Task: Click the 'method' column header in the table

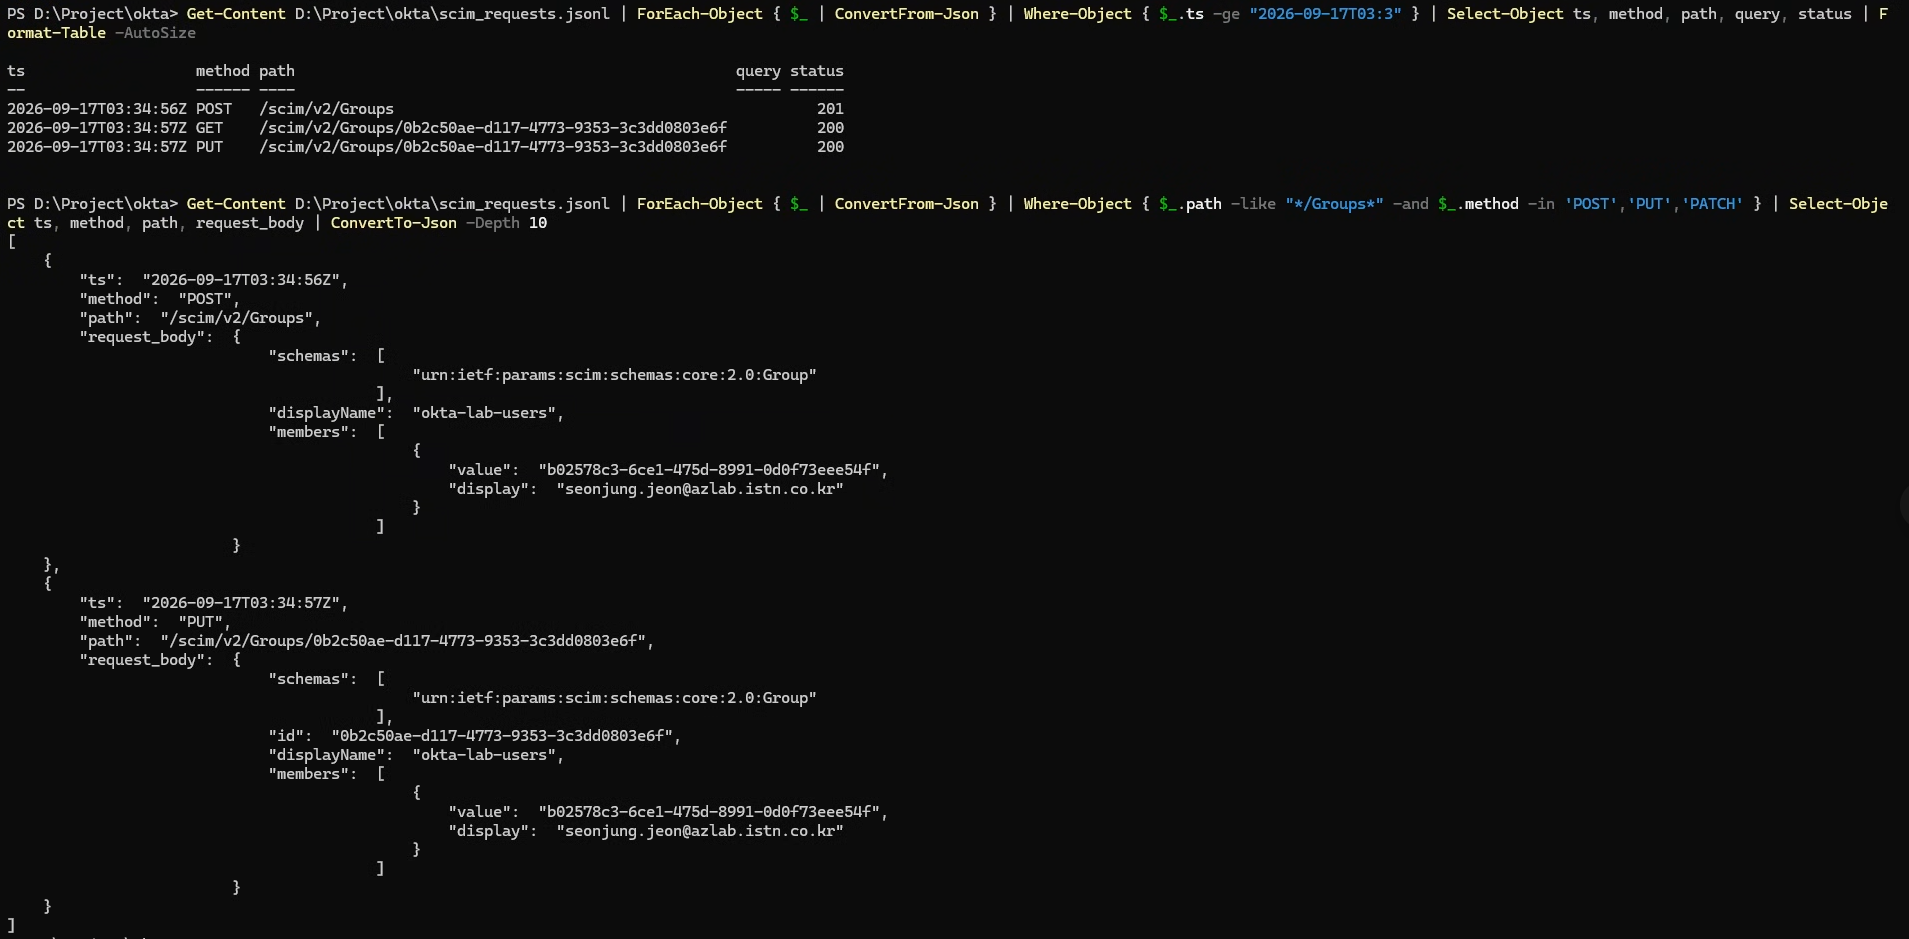Action: pyautogui.click(x=222, y=71)
